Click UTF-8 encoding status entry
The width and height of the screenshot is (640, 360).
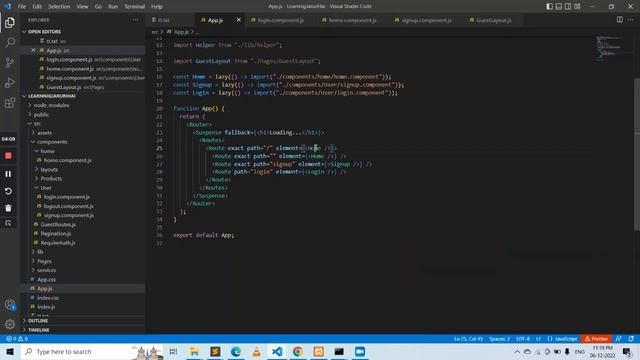[x=523, y=339]
